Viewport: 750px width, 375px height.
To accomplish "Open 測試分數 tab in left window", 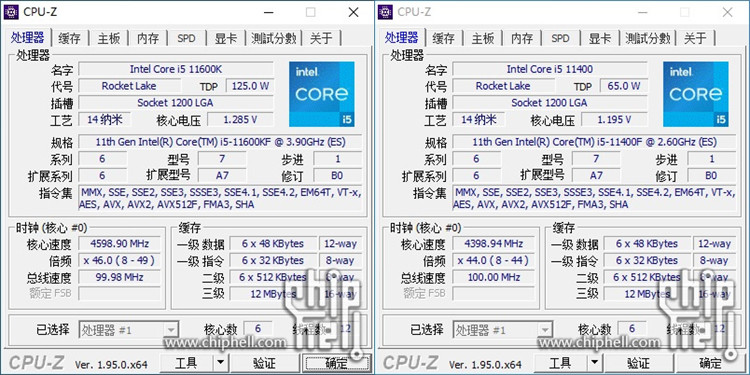I will [x=274, y=38].
